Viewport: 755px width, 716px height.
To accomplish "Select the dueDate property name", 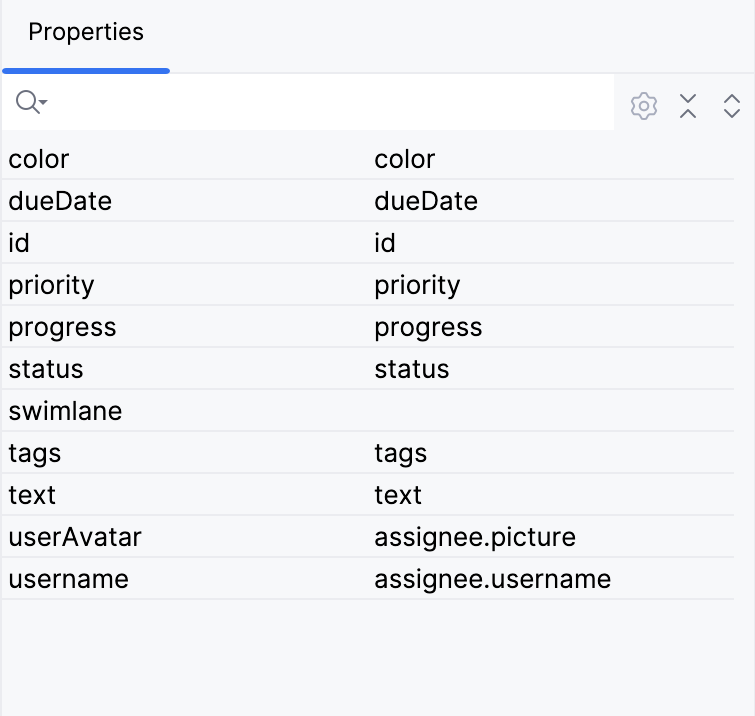I will click(x=60, y=201).
